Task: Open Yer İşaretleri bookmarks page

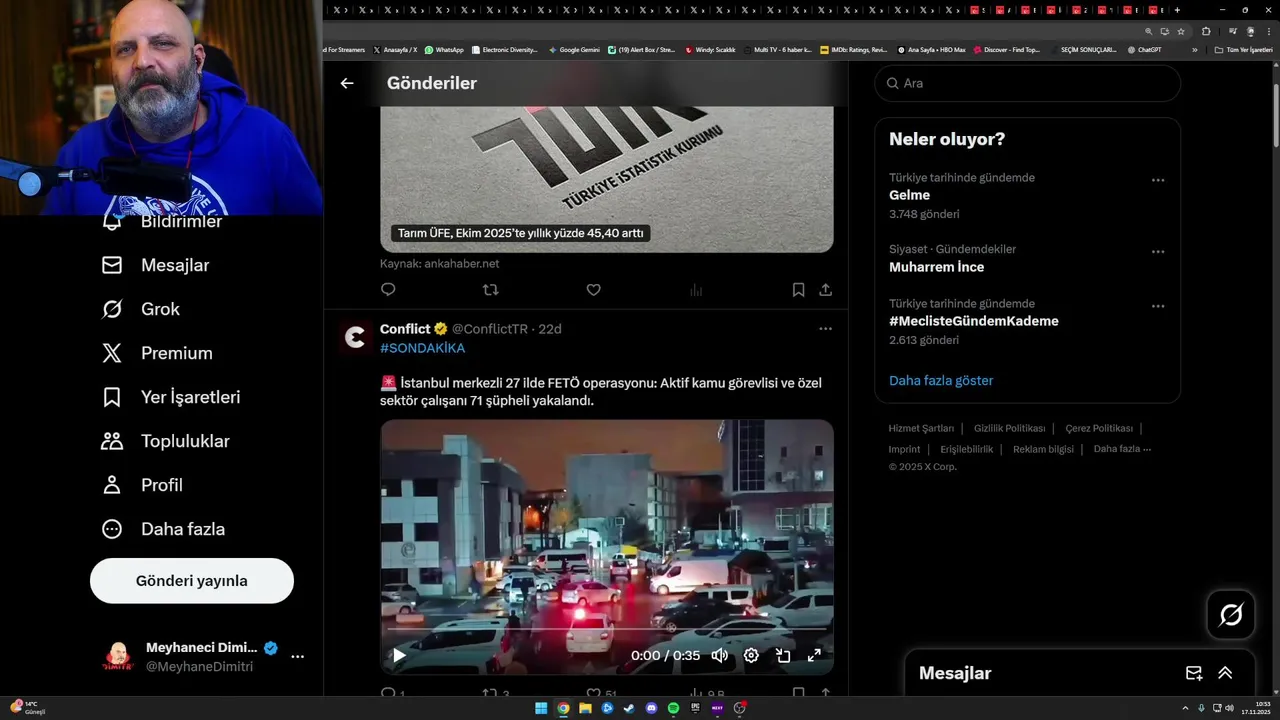Action: click(x=170, y=397)
